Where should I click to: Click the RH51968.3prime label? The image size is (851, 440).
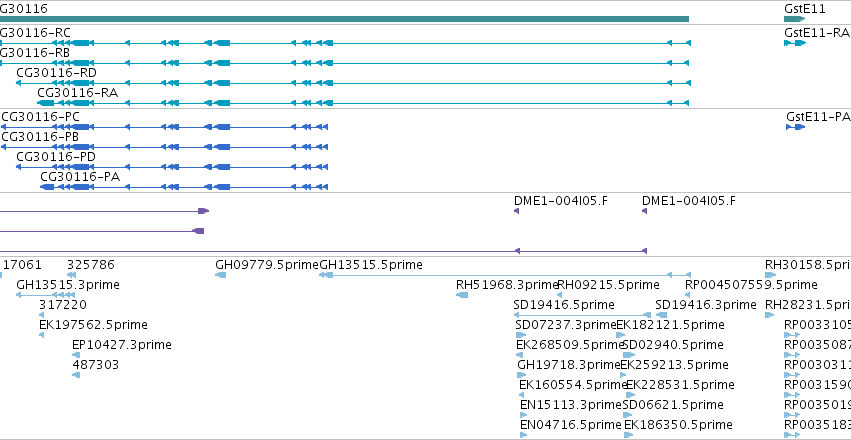507,285
